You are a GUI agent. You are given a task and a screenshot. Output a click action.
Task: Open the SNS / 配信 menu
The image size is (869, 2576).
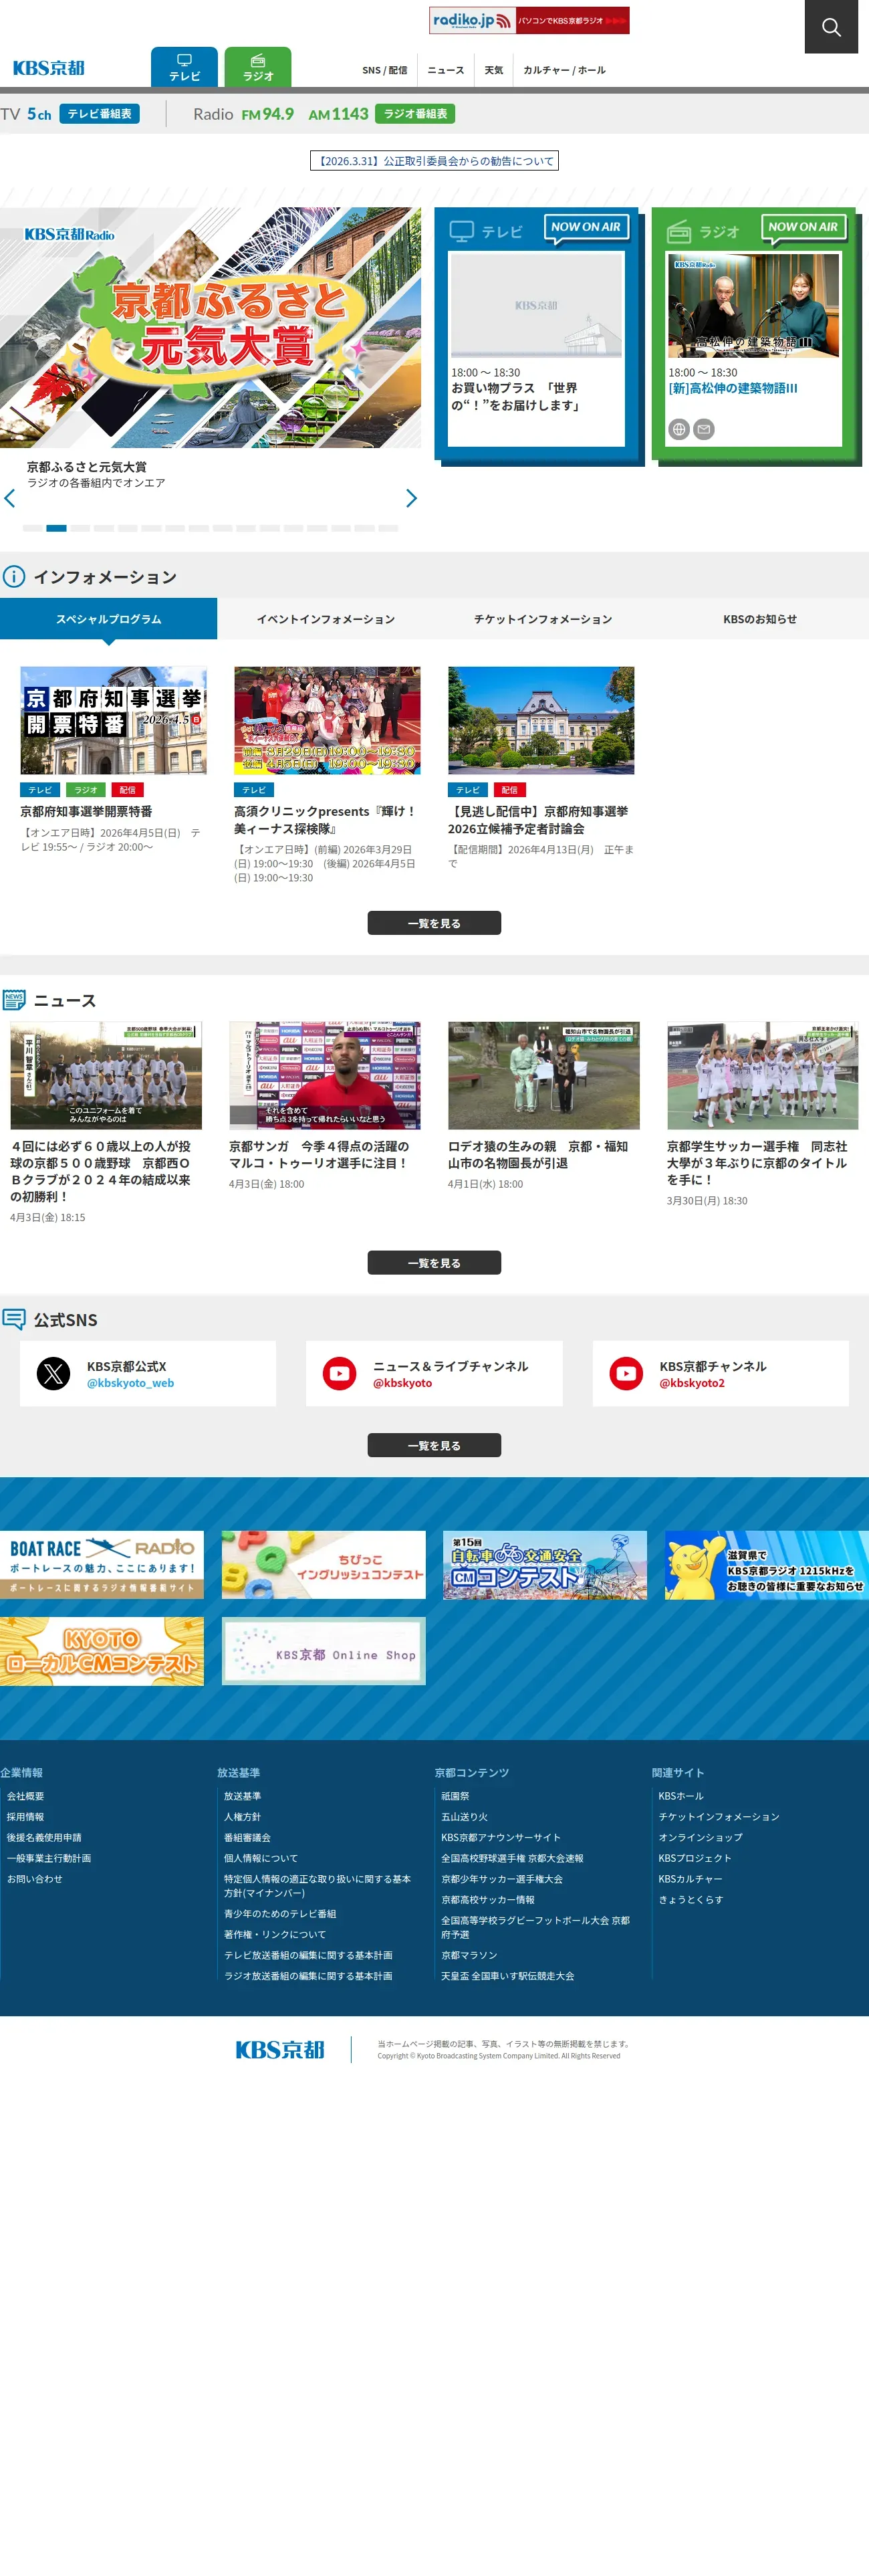385,70
